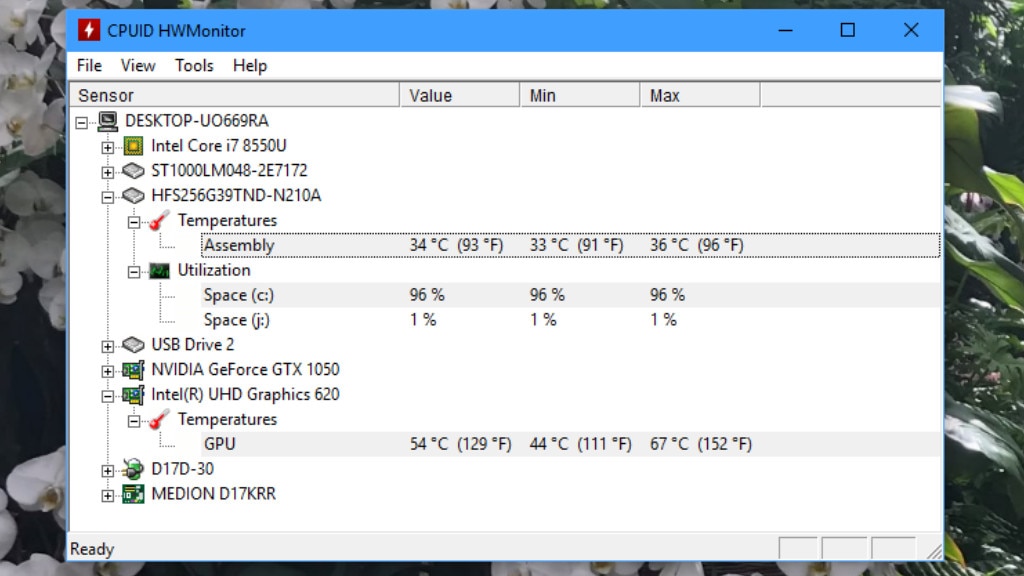Click the D17D-30 battery icon
This screenshot has height=576, width=1024.
133,469
